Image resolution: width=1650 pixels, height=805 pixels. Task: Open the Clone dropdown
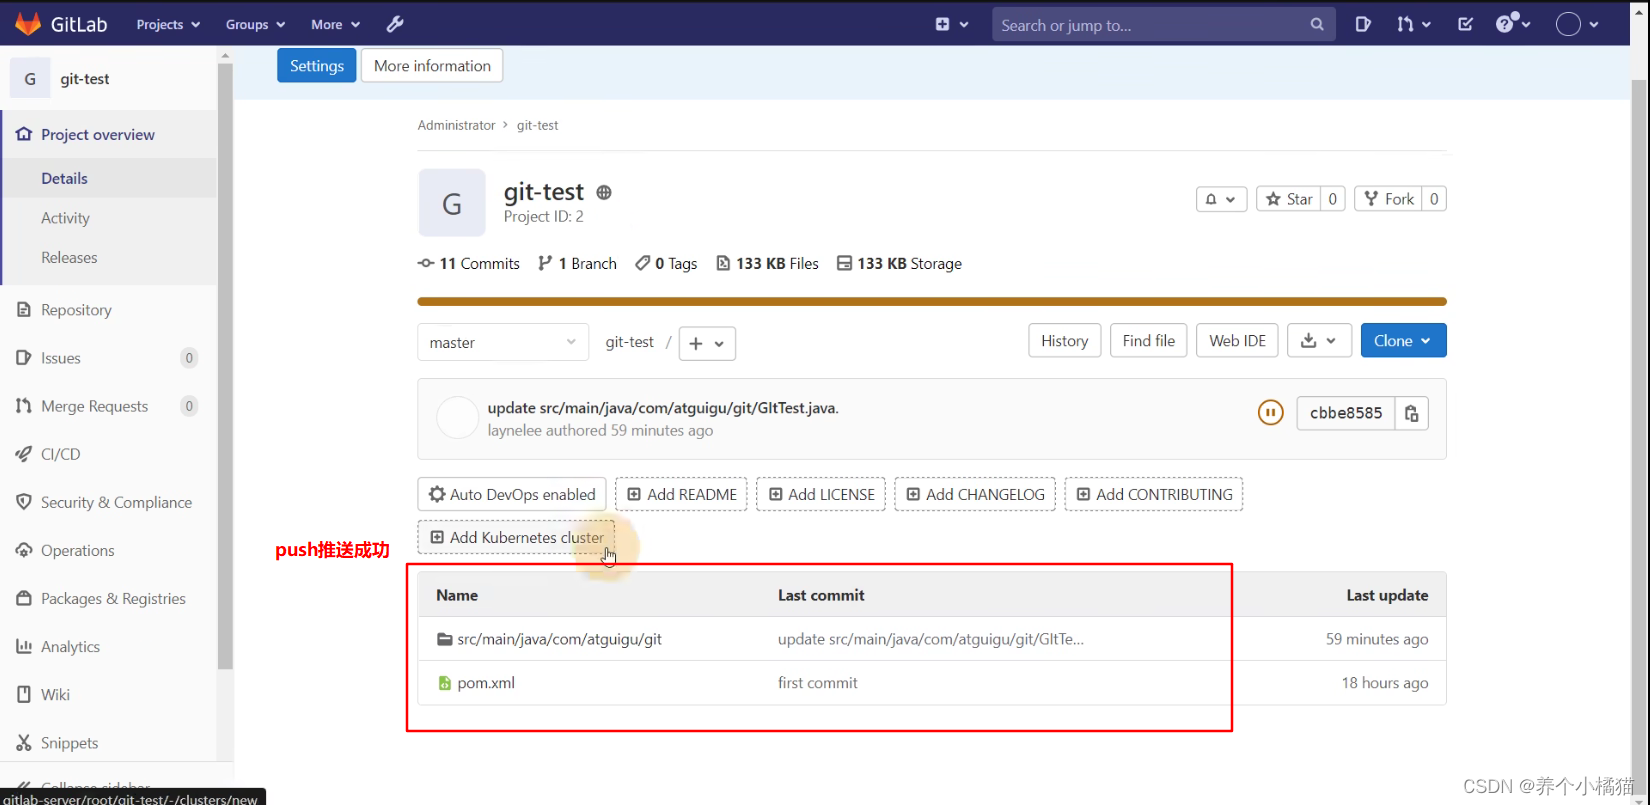click(x=1403, y=341)
